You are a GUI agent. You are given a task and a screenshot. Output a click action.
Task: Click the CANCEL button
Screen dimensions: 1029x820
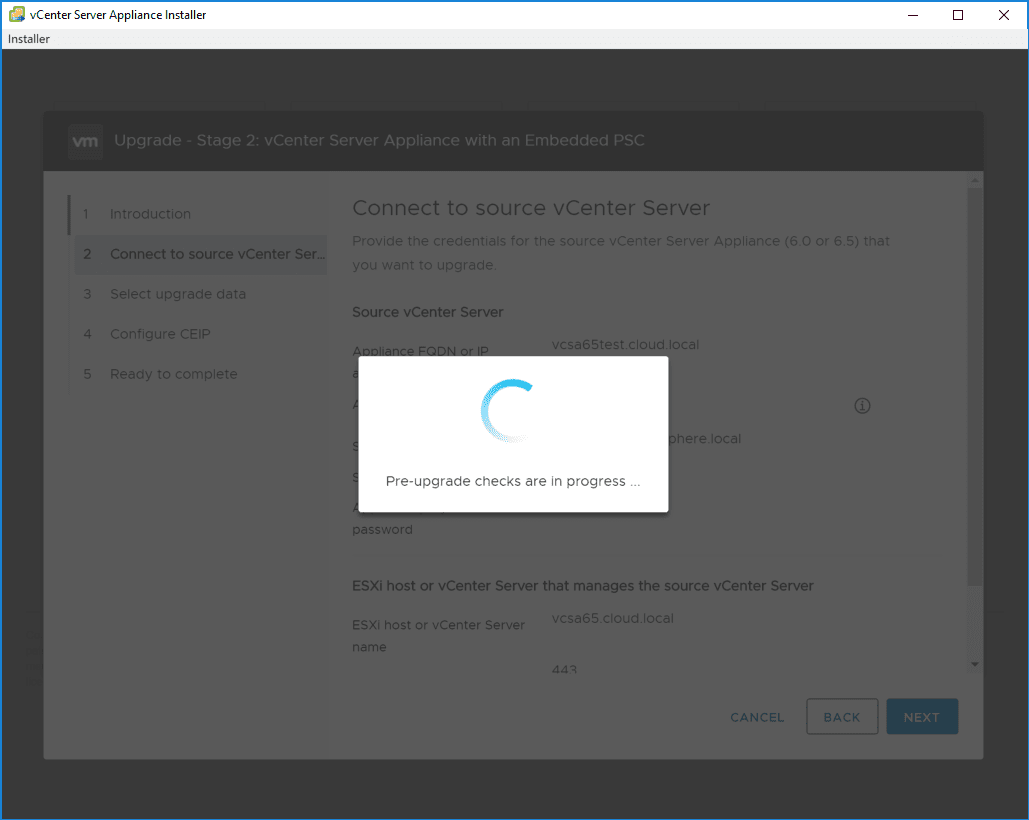757,717
